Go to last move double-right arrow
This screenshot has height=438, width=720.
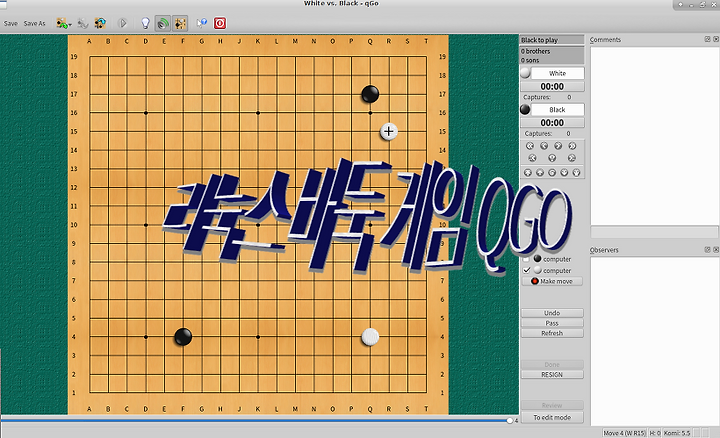pos(572,146)
